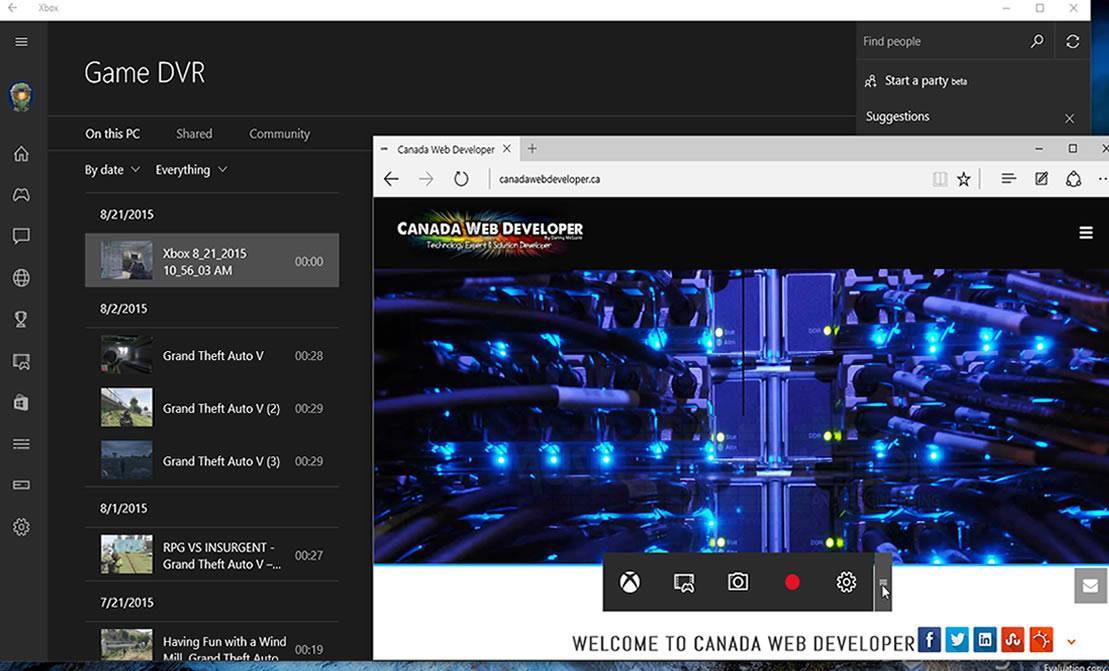Click the Share icon in Edge
The height and width of the screenshot is (671, 1109).
point(1074,179)
